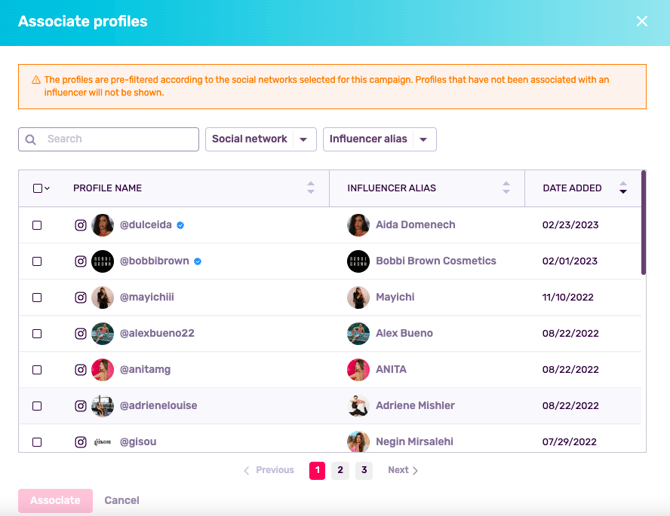Click the verified badge next to @bobbibrown
670x516 pixels.
click(198, 261)
